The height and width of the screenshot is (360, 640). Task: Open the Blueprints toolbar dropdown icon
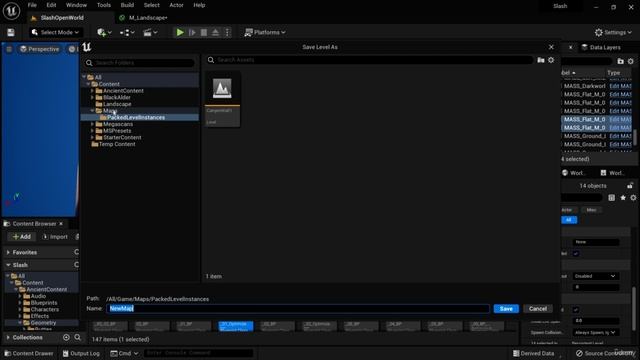point(127,32)
